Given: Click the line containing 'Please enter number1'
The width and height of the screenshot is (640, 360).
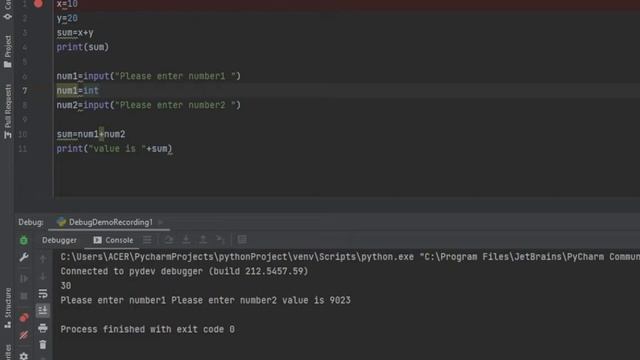Looking at the screenshot, I should pyautogui.click(x=149, y=76).
